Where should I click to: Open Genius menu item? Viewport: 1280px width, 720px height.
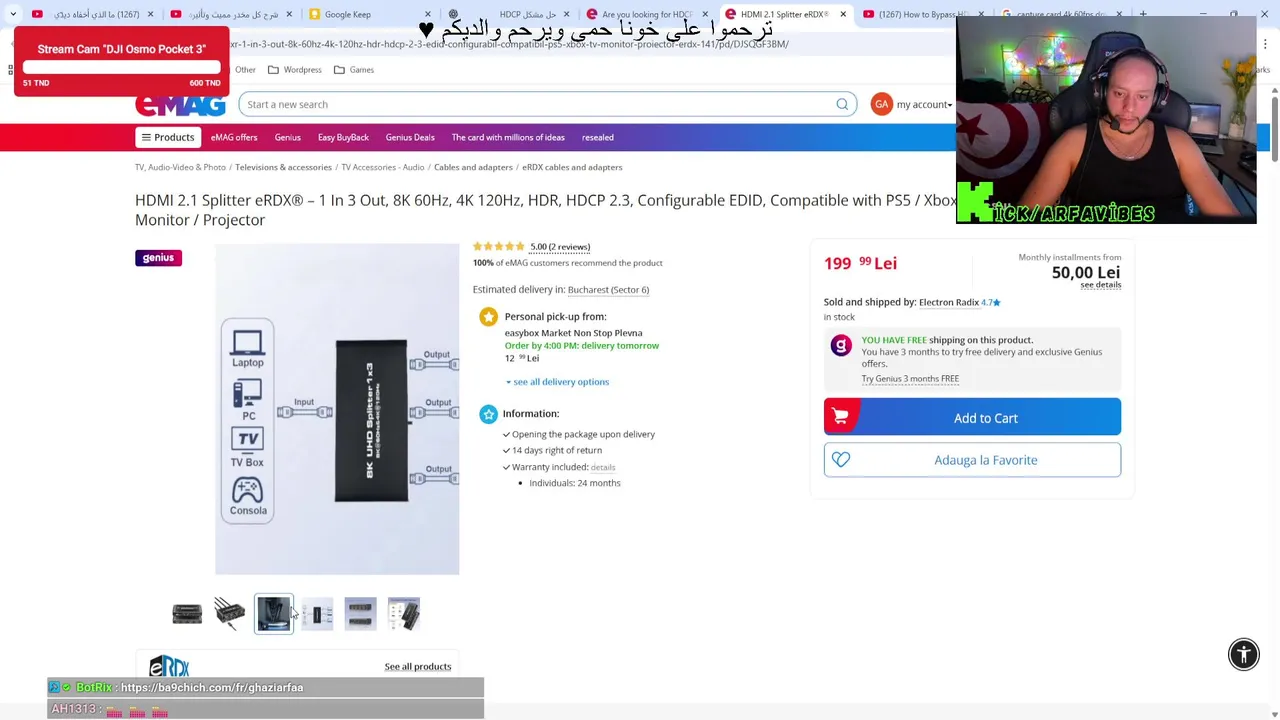[287, 137]
